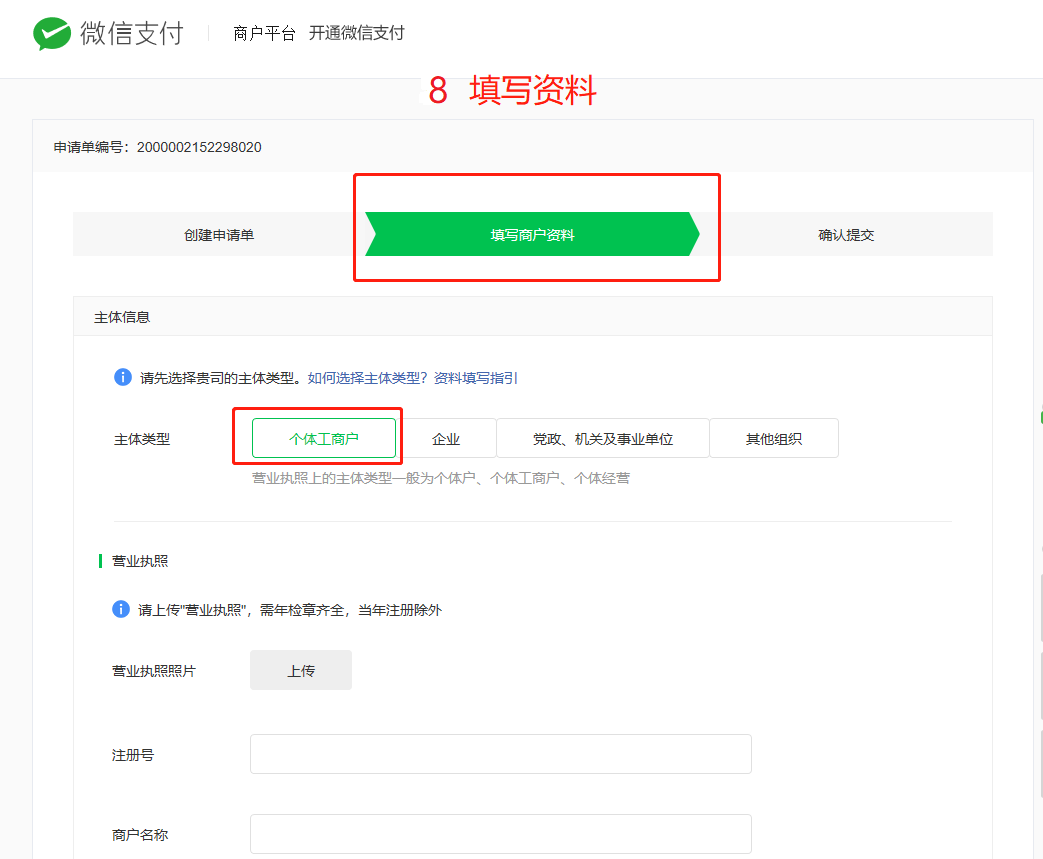The image size is (1043, 859).
Task: Click the application number 2000002152298020
Action: click(x=199, y=147)
